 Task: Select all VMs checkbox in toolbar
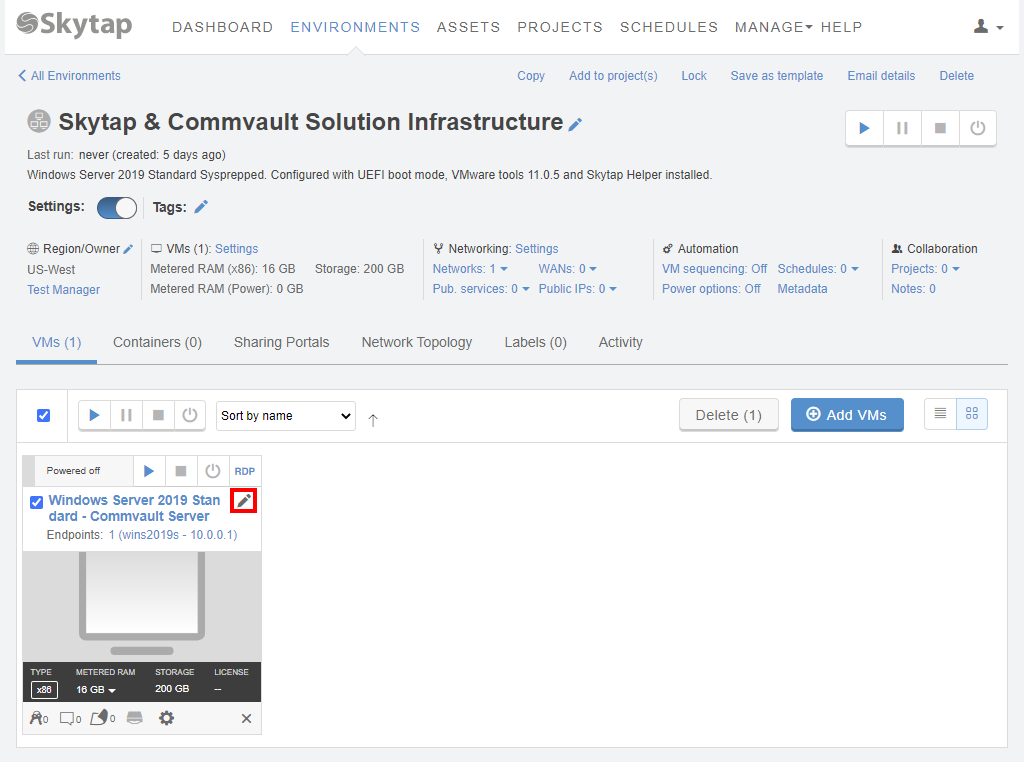click(44, 415)
